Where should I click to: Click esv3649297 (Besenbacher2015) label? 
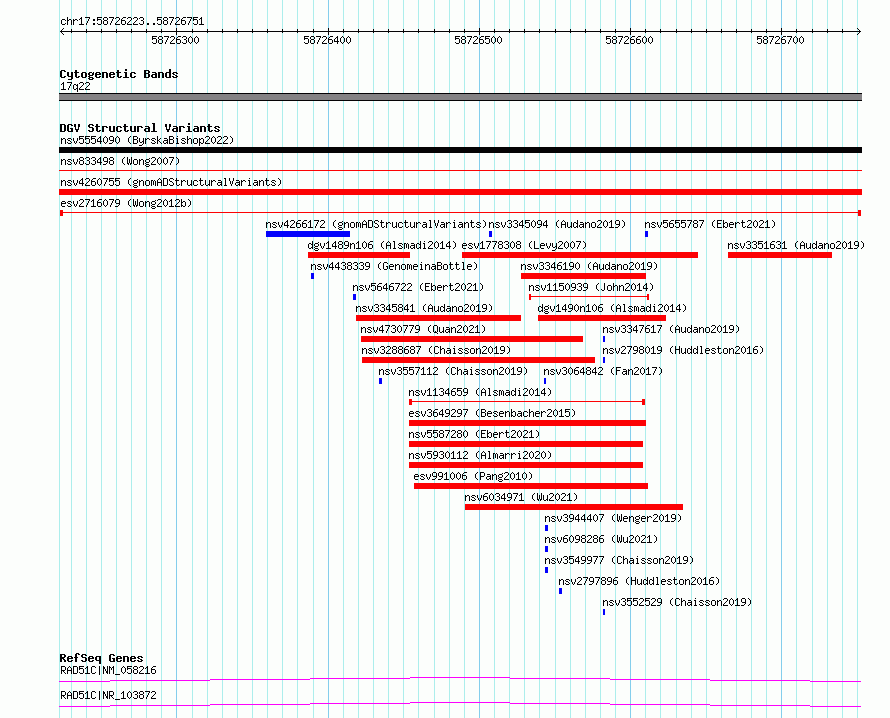pyautogui.click(x=492, y=413)
